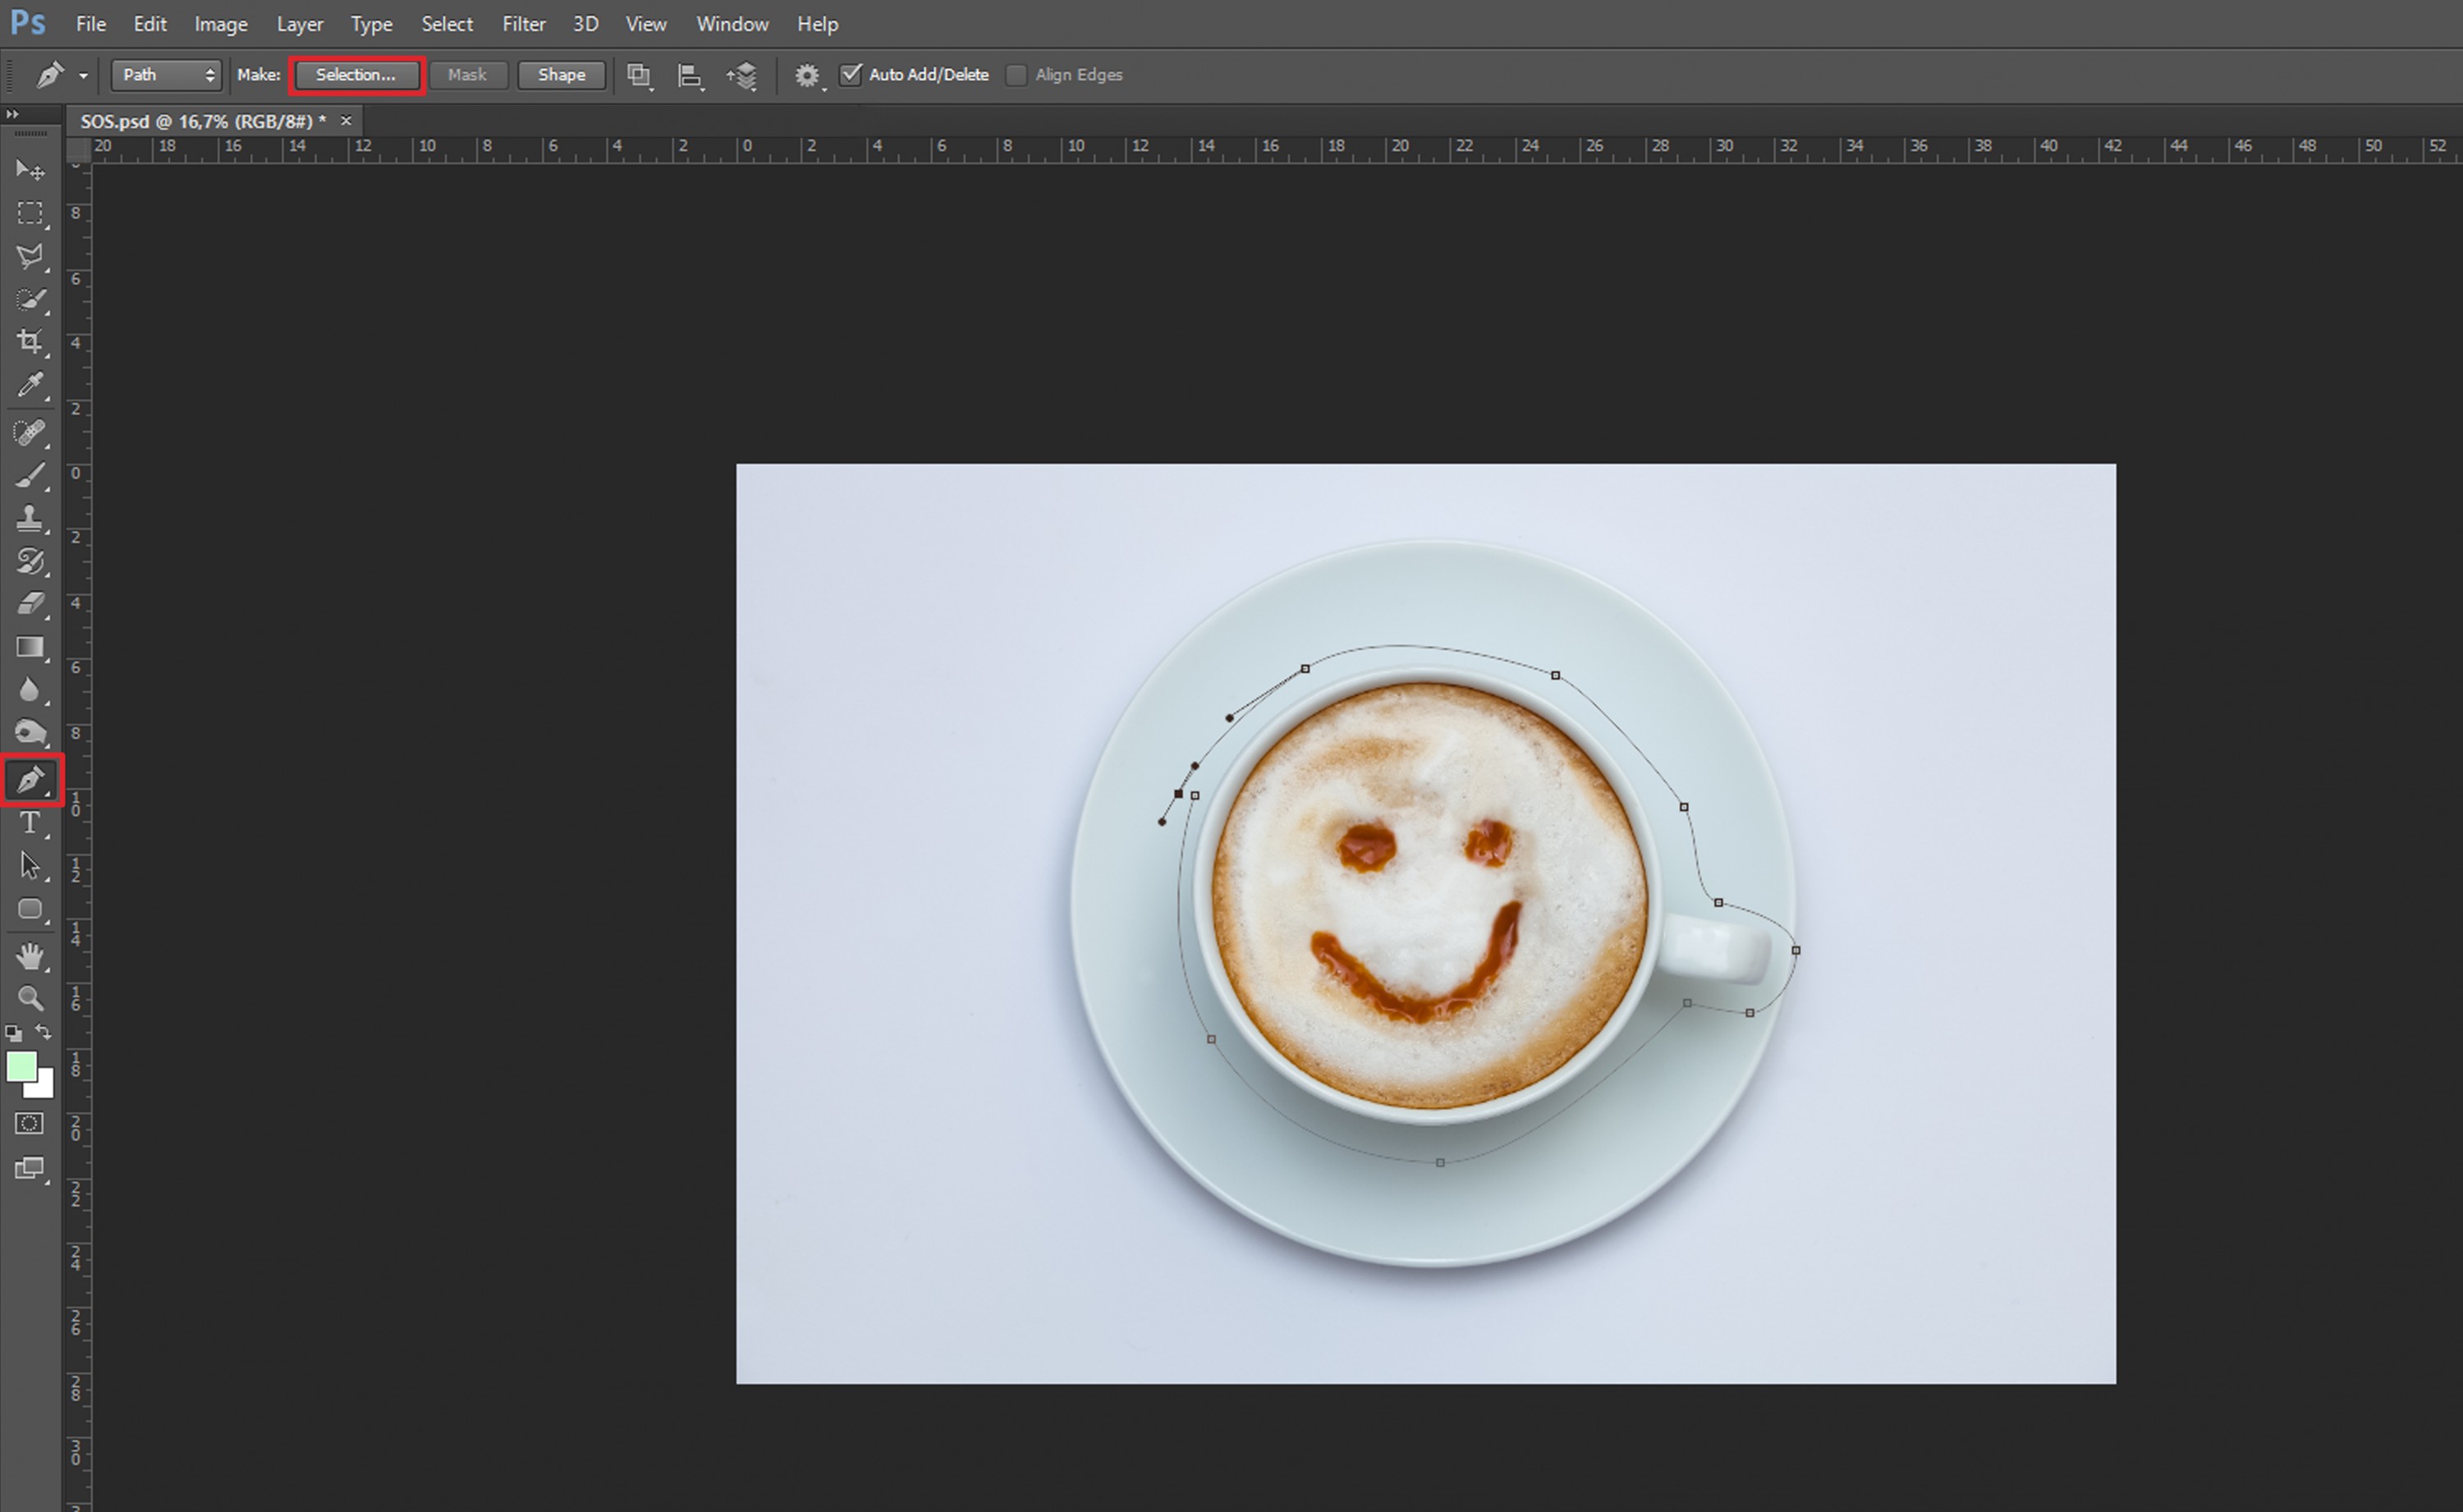The image size is (2463, 1512).
Task: Open the Window menu
Action: click(x=732, y=24)
